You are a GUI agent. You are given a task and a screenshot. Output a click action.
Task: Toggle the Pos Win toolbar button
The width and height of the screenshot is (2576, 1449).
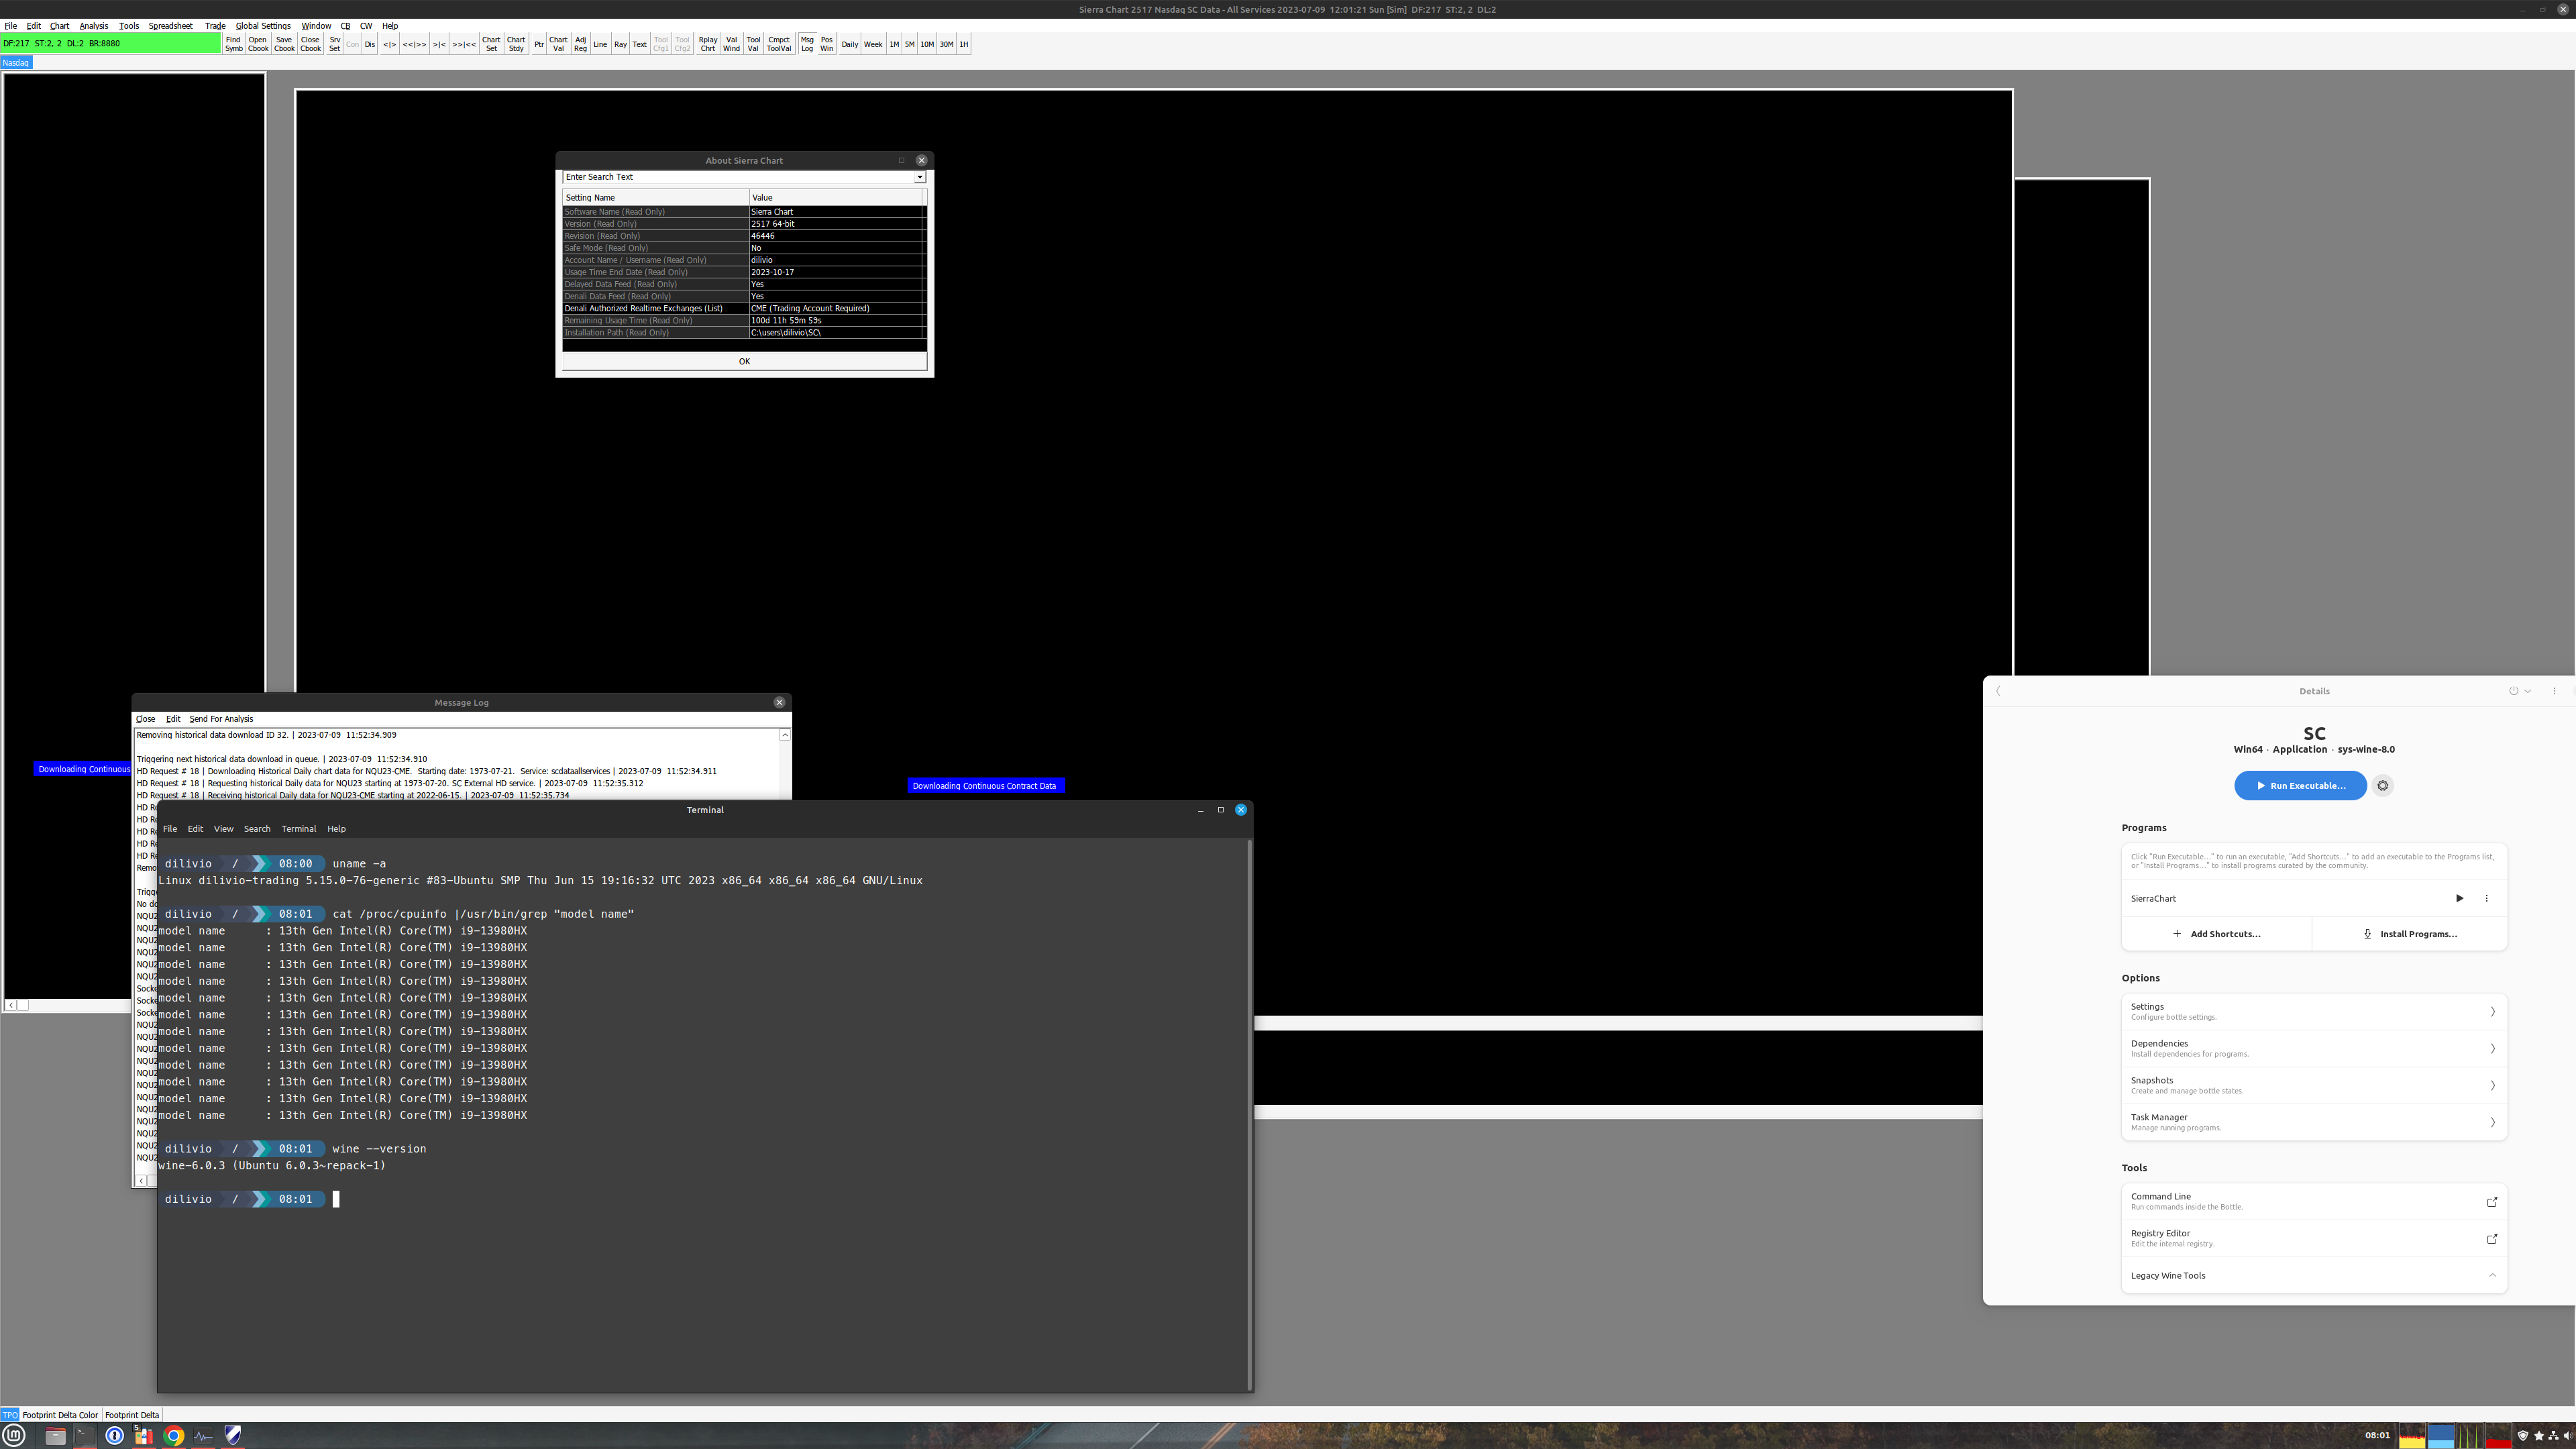tap(826, 44)
